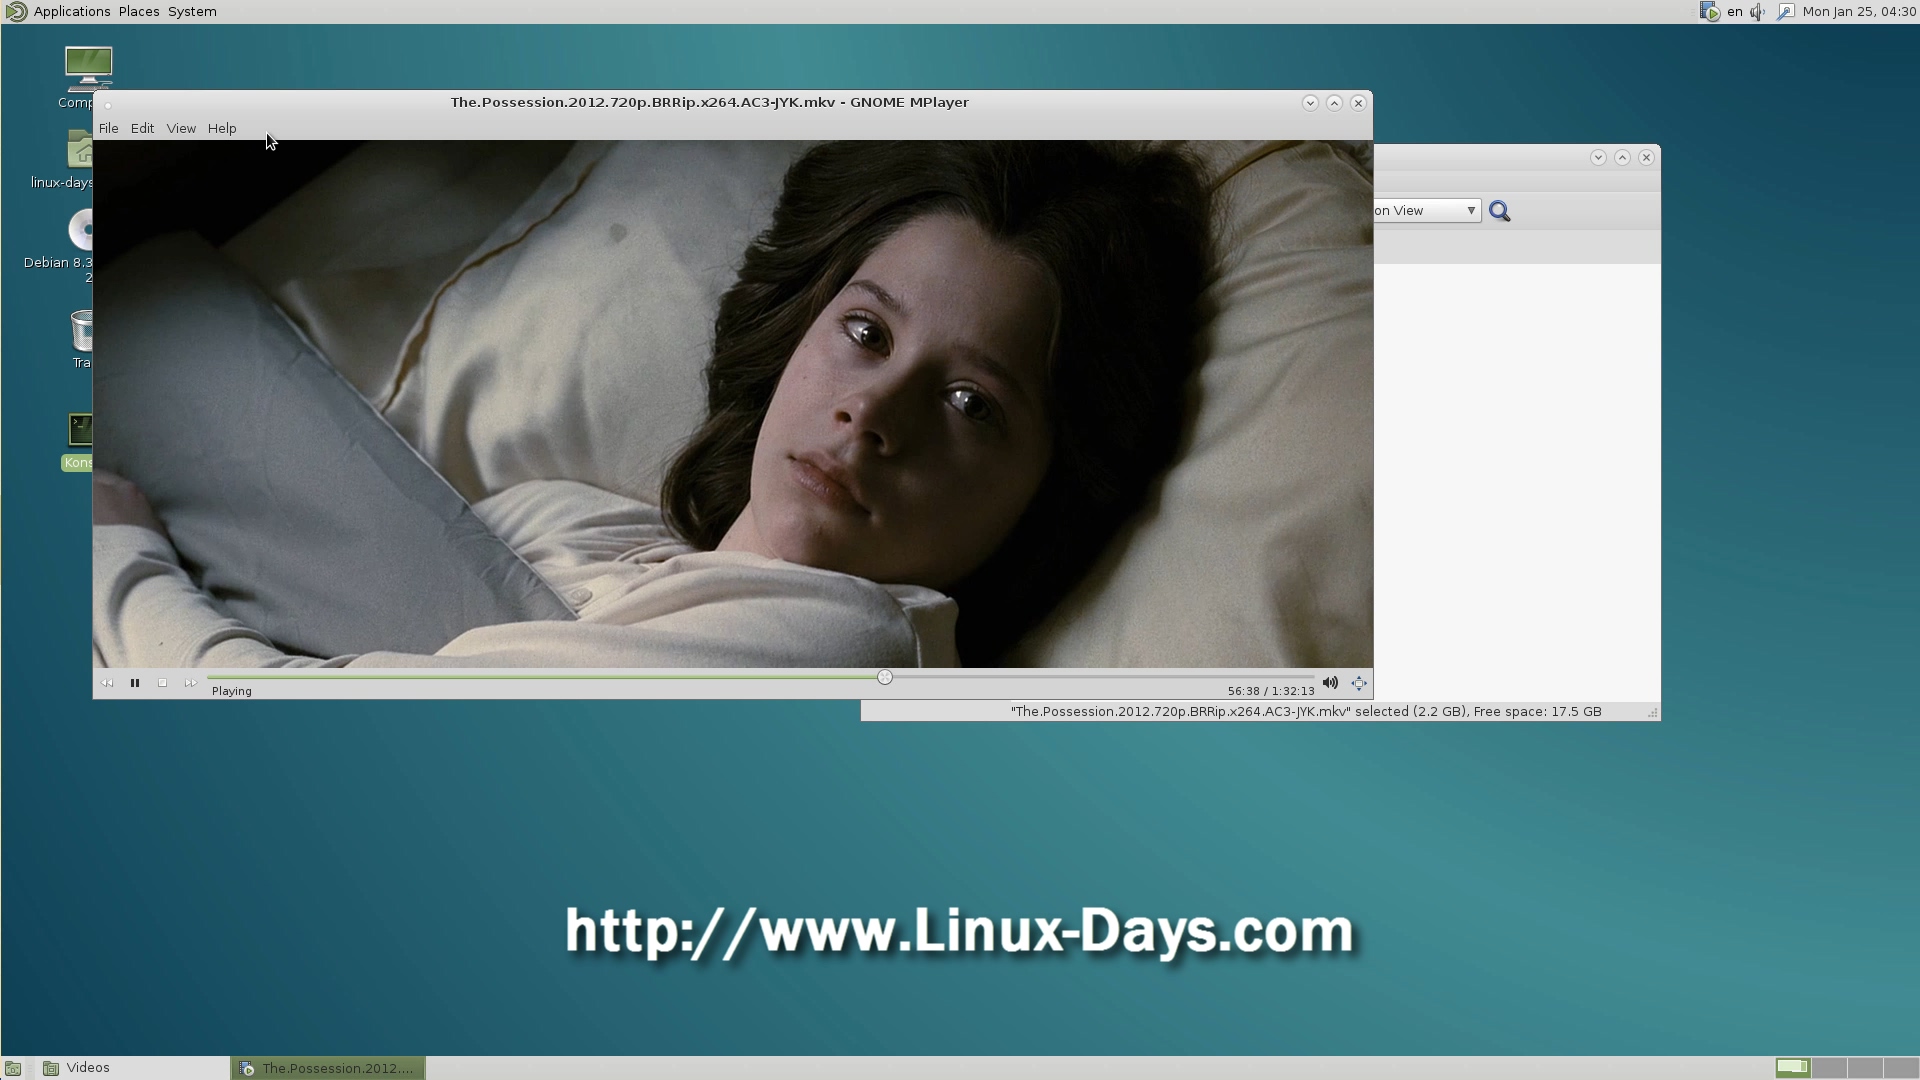Open the View menu in MPlayer
1920x1080 pixels.
(181, 128)
